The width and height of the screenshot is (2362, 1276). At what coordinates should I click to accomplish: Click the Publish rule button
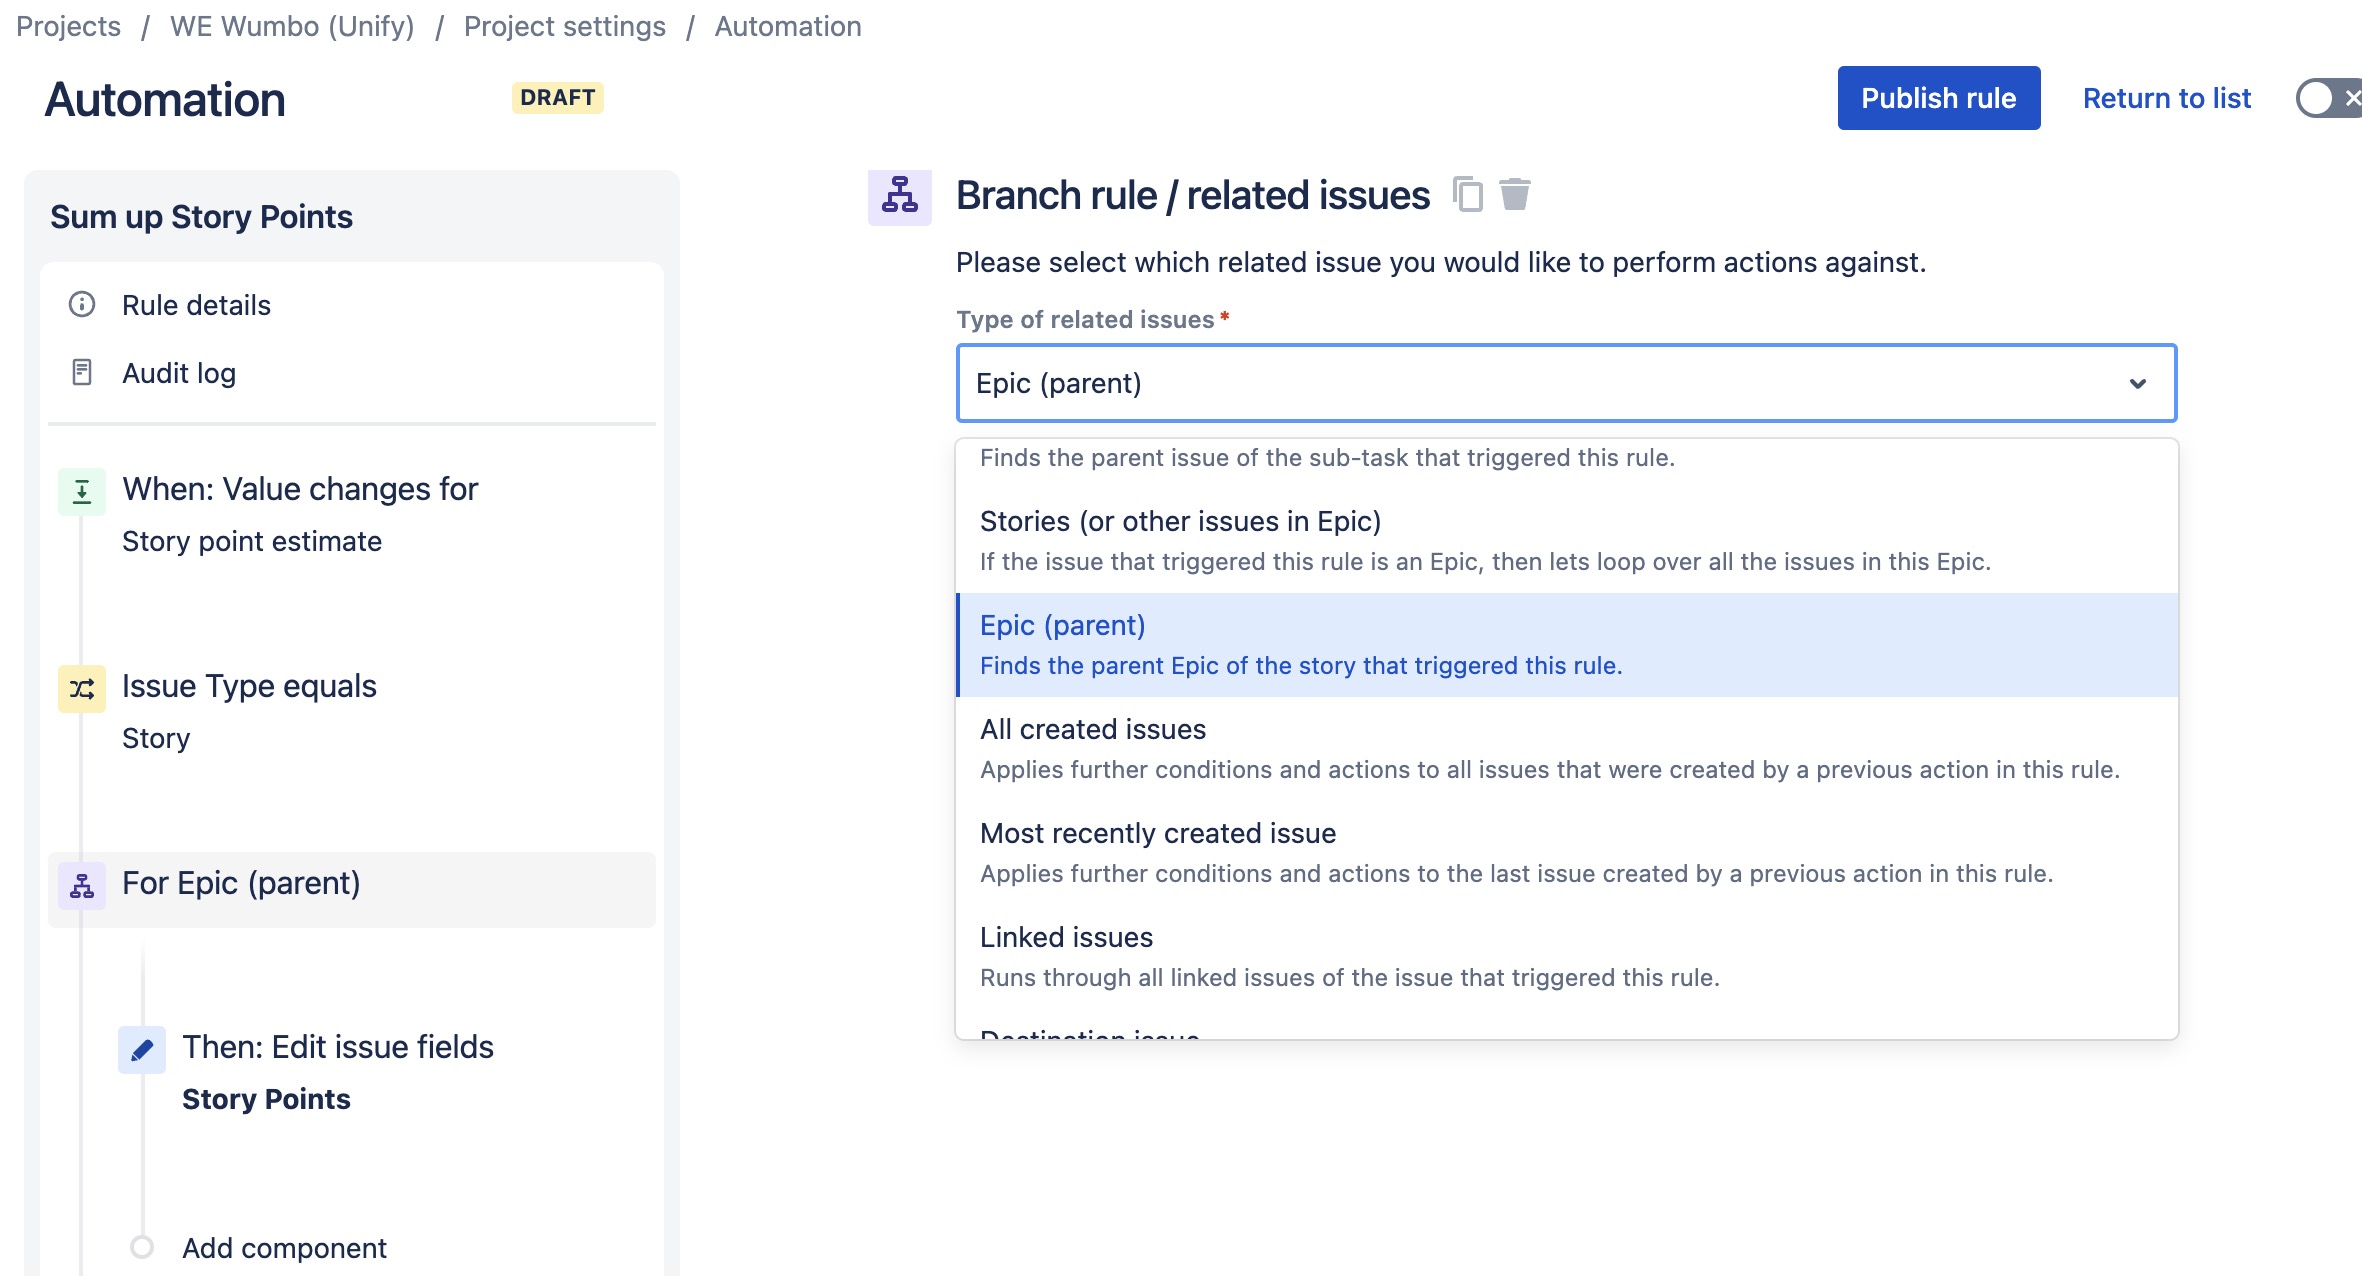click(1938, 98)
